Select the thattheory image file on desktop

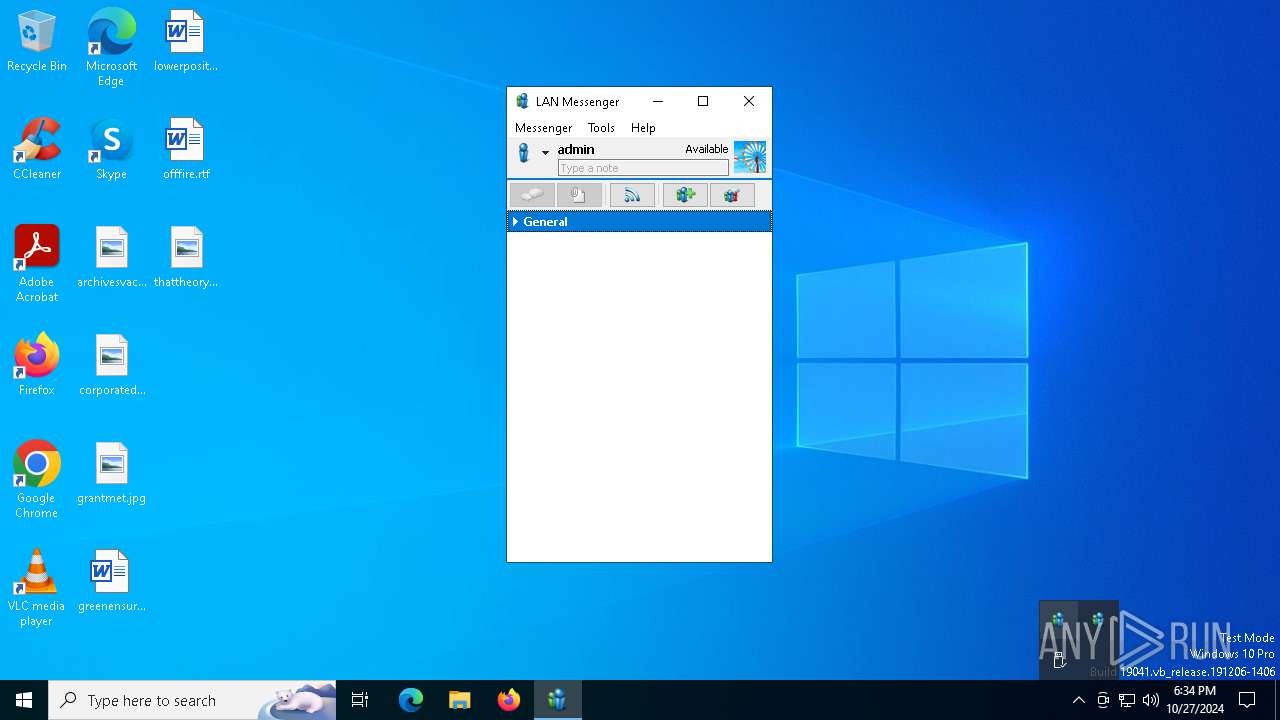(185, 258)
